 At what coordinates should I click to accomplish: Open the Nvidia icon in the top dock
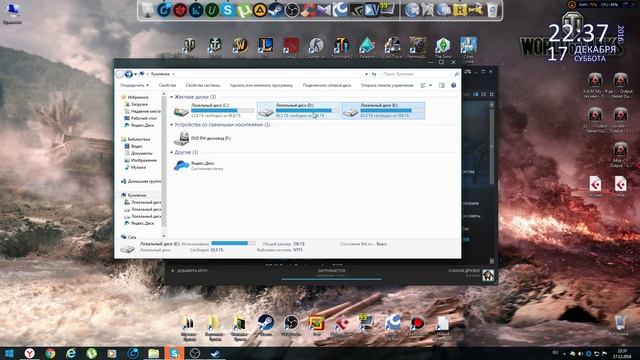pyautogui.click(x=356, y=10)
